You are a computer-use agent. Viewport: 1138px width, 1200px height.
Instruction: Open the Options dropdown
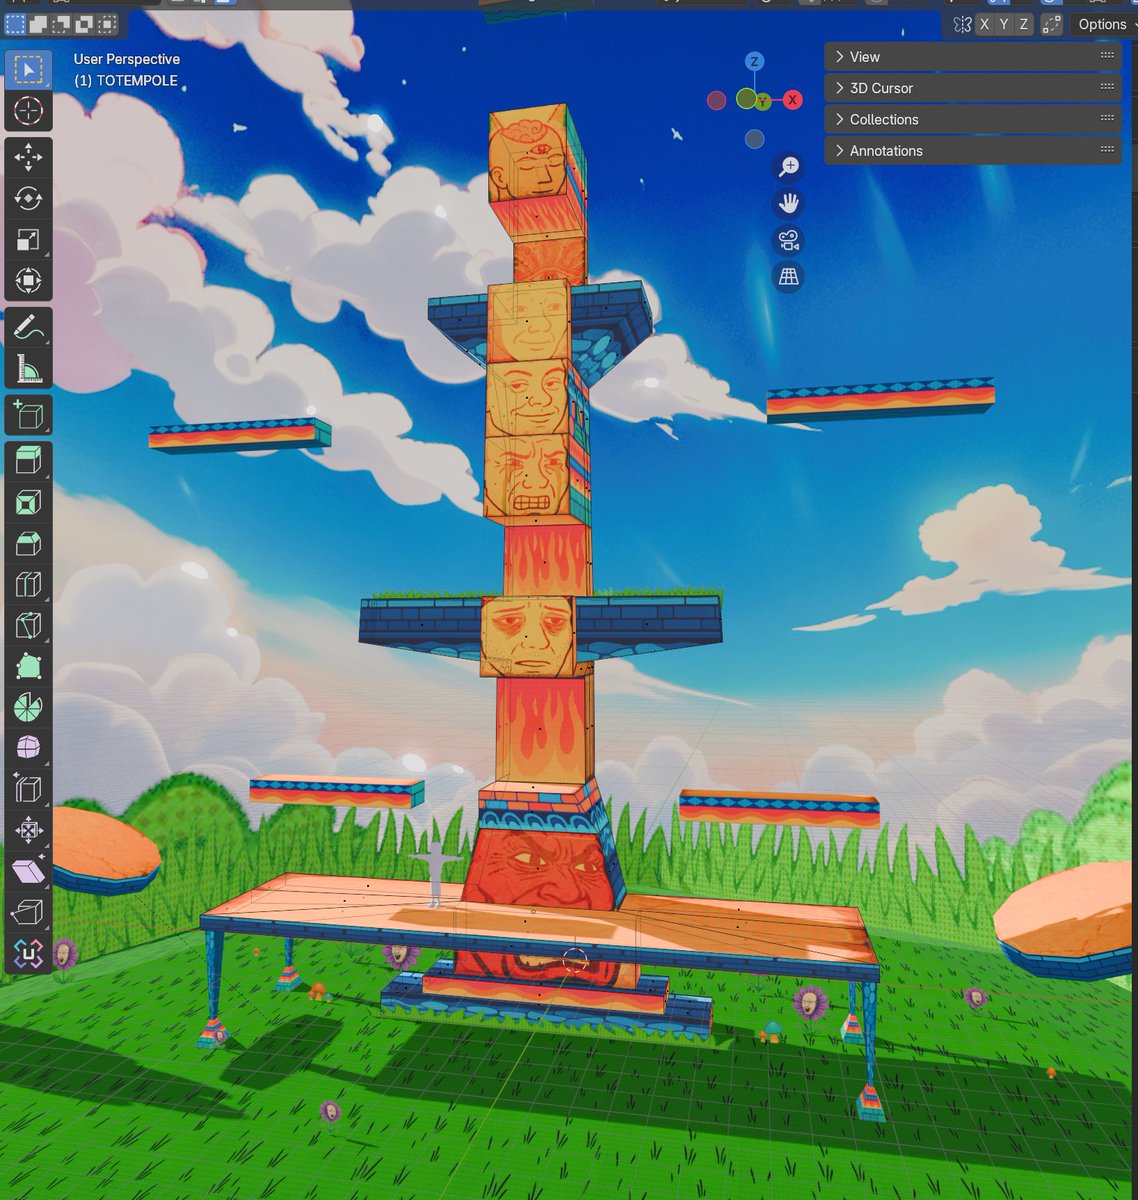tap(1102, 24)
